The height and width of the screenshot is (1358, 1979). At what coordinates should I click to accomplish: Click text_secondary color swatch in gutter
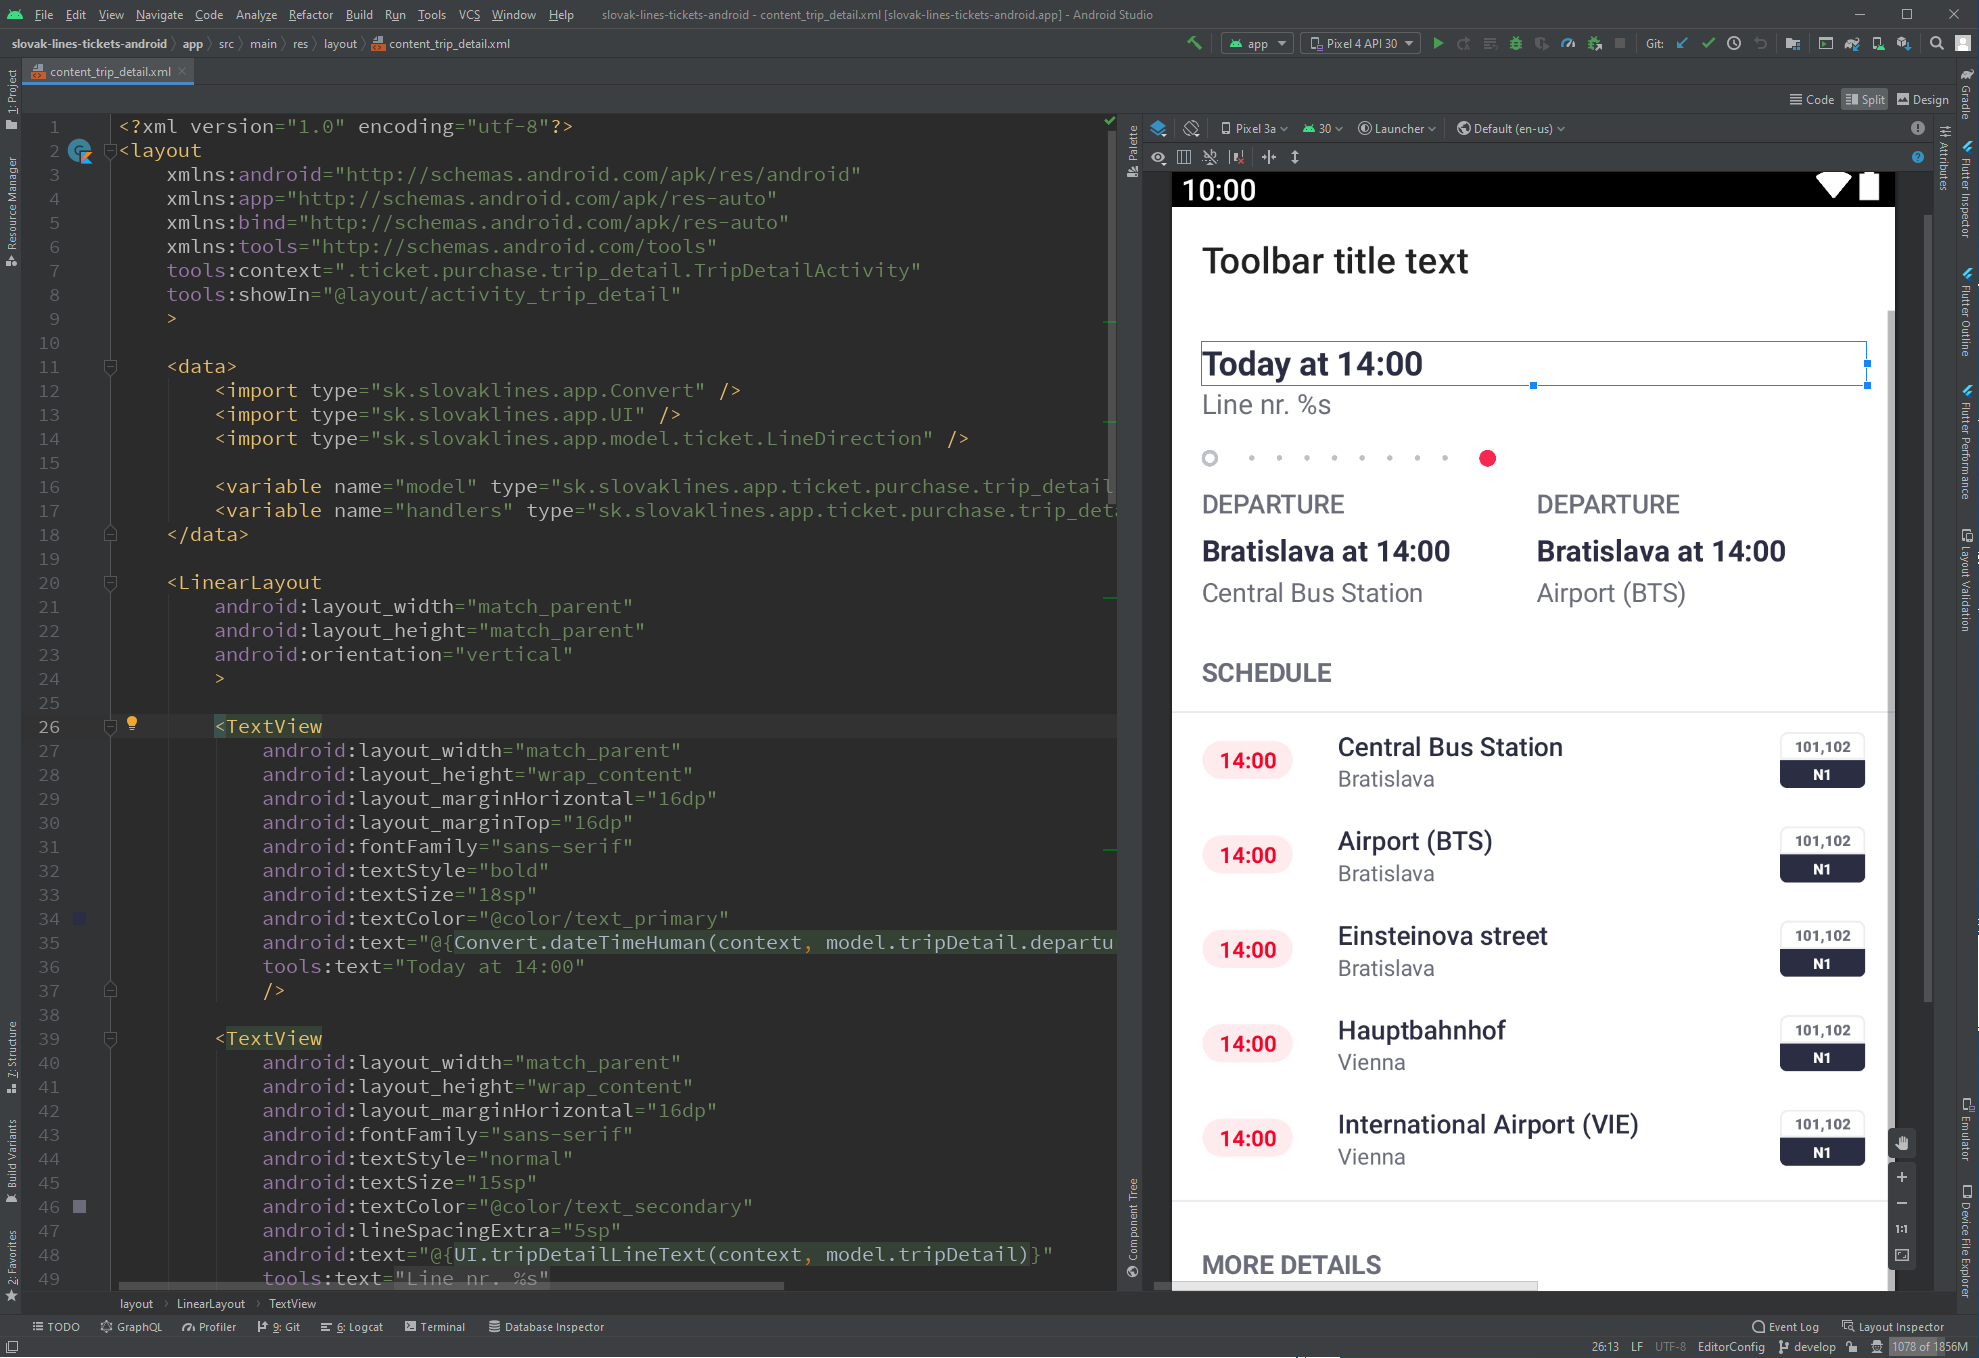click(x=80, y=1207)
